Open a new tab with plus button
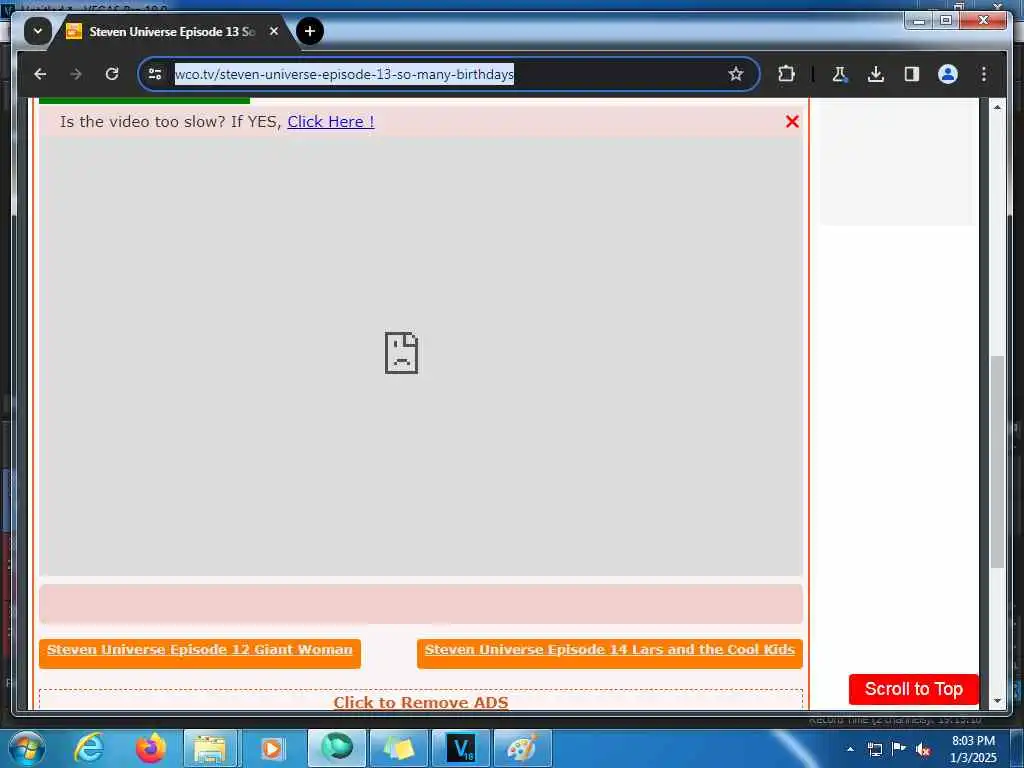This screenshot has width=1024, height=768. coord(310,31)
